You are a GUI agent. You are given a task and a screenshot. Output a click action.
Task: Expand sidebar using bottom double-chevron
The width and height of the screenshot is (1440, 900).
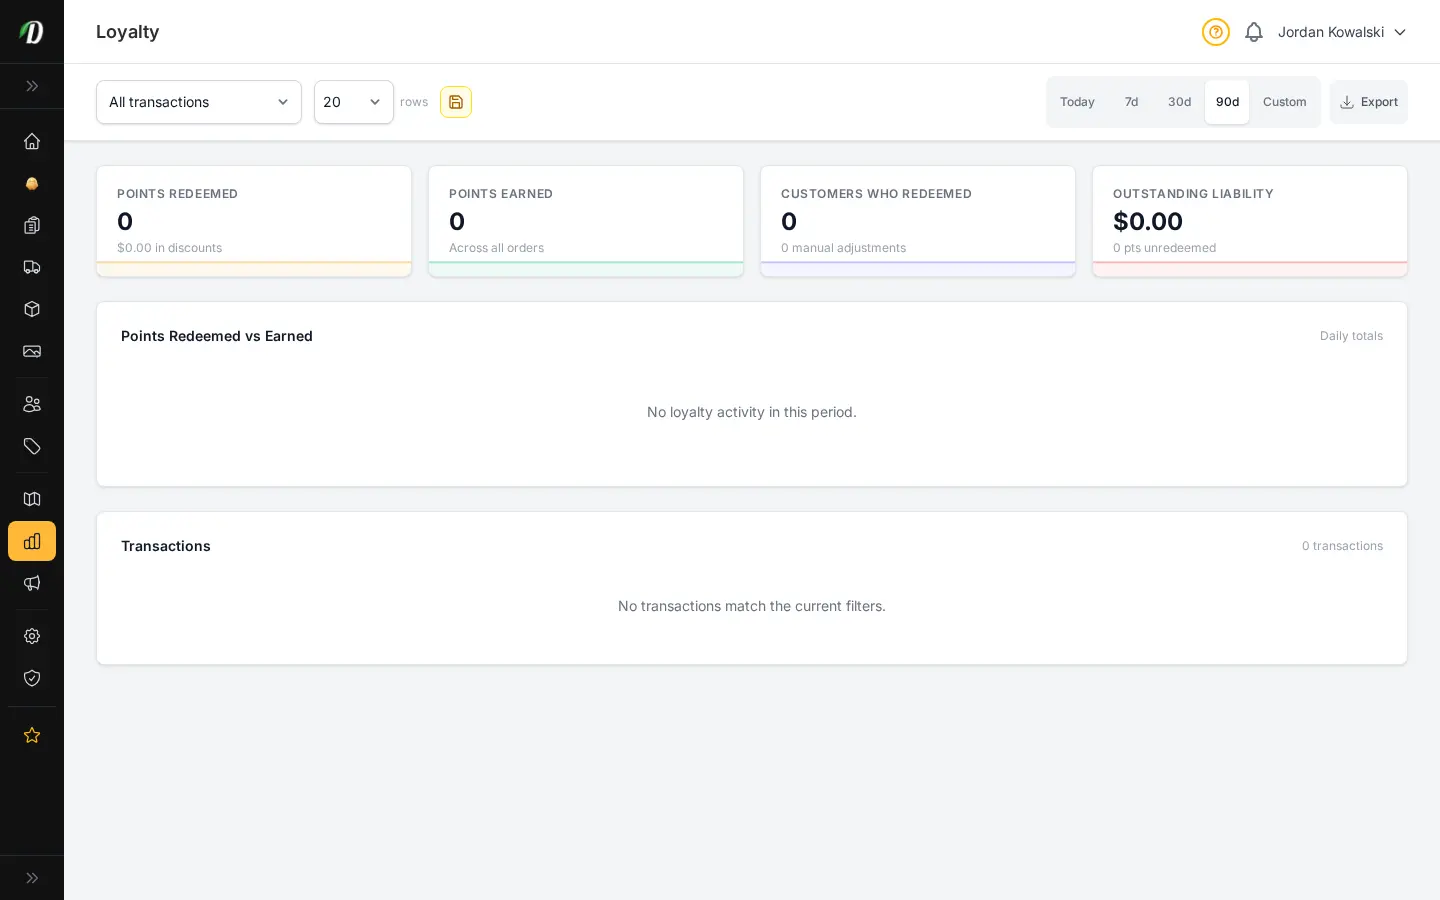click(32, 878)
